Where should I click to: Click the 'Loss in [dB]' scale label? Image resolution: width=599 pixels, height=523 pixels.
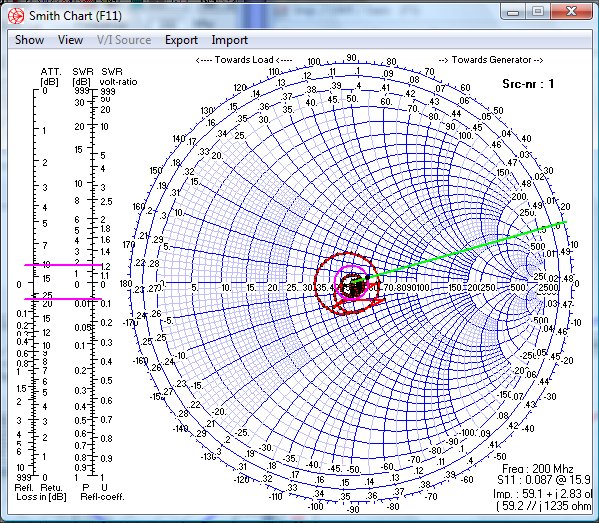[x=41, y=497]
